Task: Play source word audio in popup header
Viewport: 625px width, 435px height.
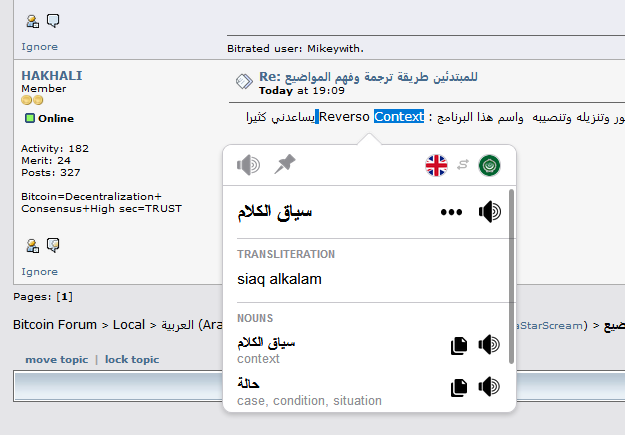Action: (x=248, y=165)
